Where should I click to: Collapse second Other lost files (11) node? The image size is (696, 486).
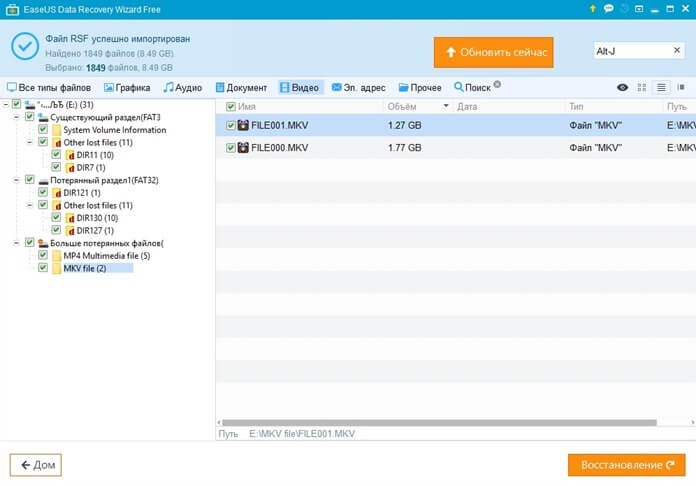[30, 205]
